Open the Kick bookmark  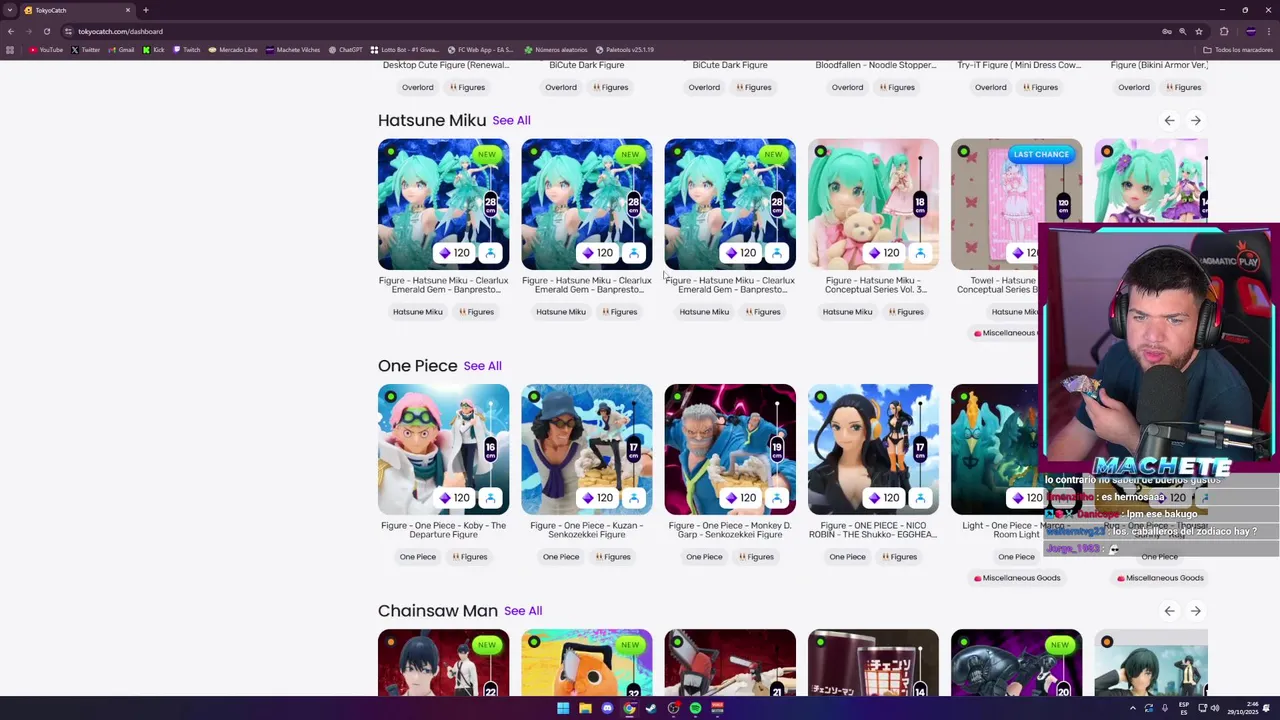click(x=154, y=50)
